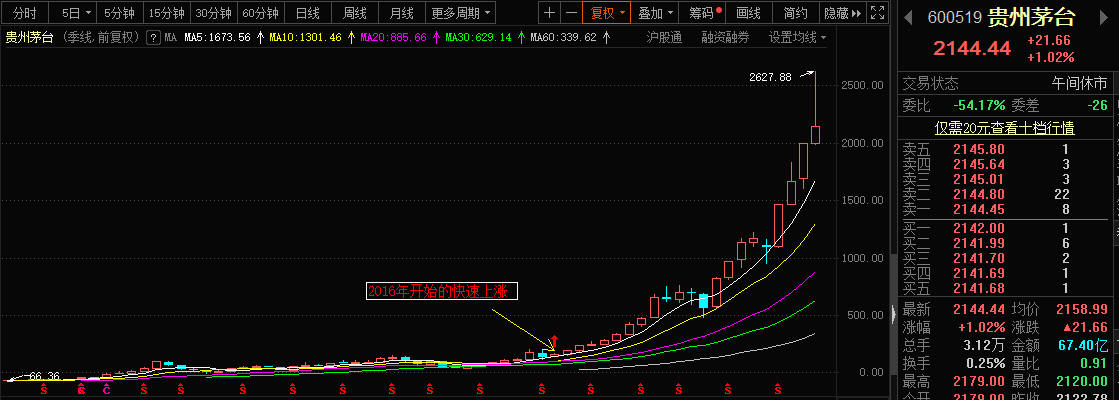Click the 仅需20元查看十档行情 link
Image resolution: width=1119 pixels, height=400 pixels.
[1004, 127]
